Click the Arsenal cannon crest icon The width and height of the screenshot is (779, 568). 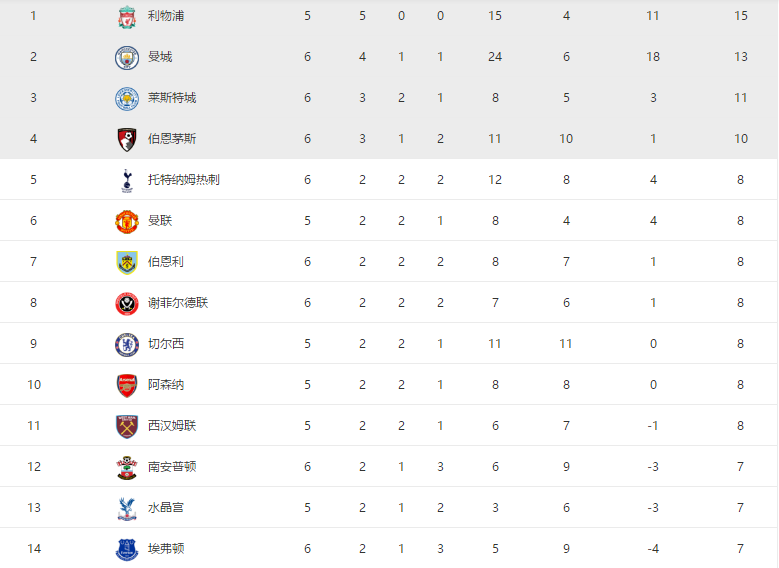pos(126,385)
